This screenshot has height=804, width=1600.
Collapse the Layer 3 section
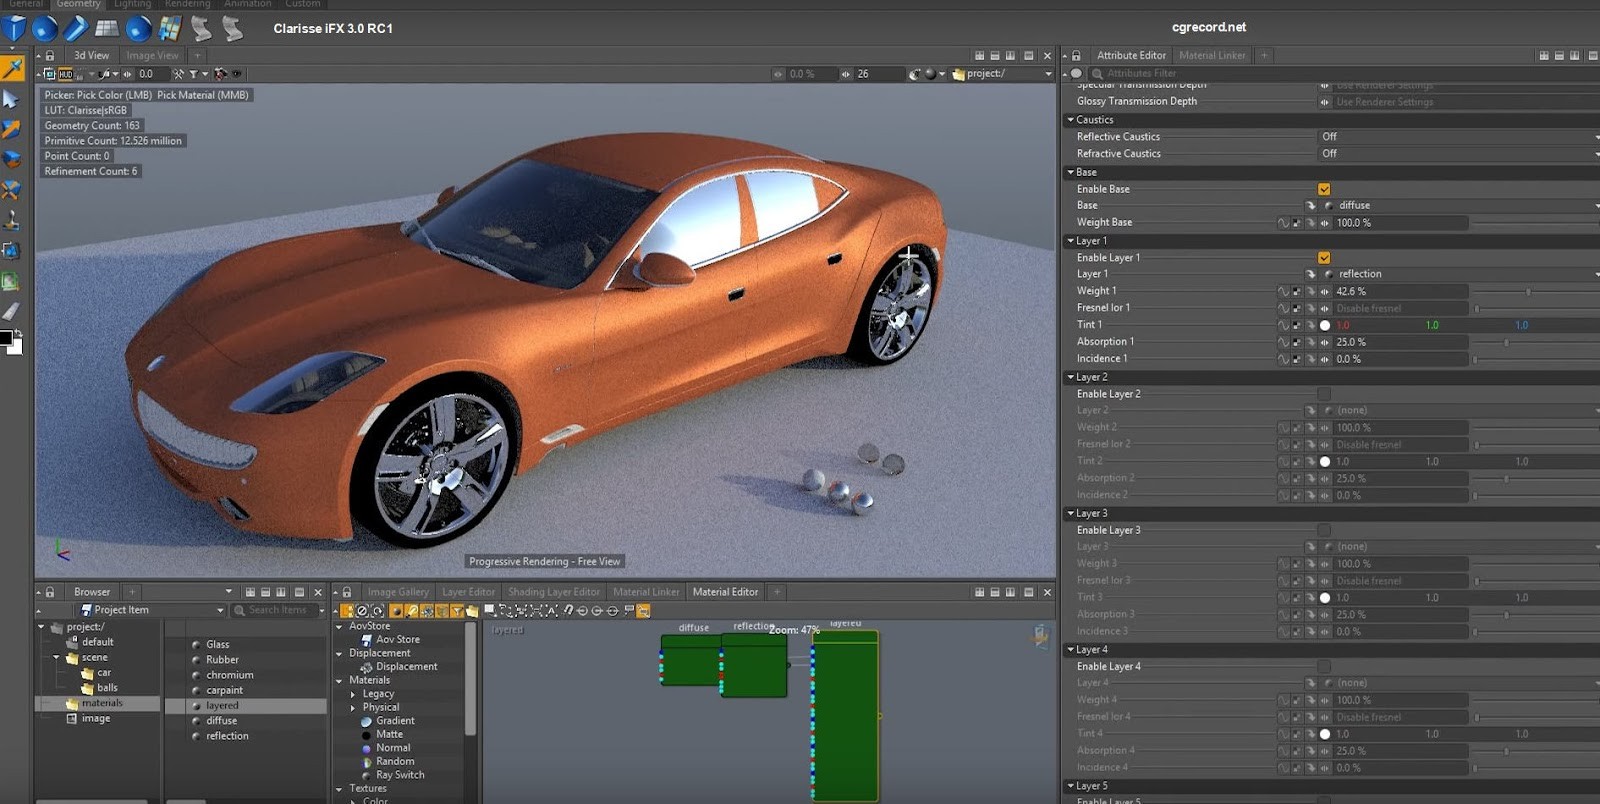click(1071, 514)
